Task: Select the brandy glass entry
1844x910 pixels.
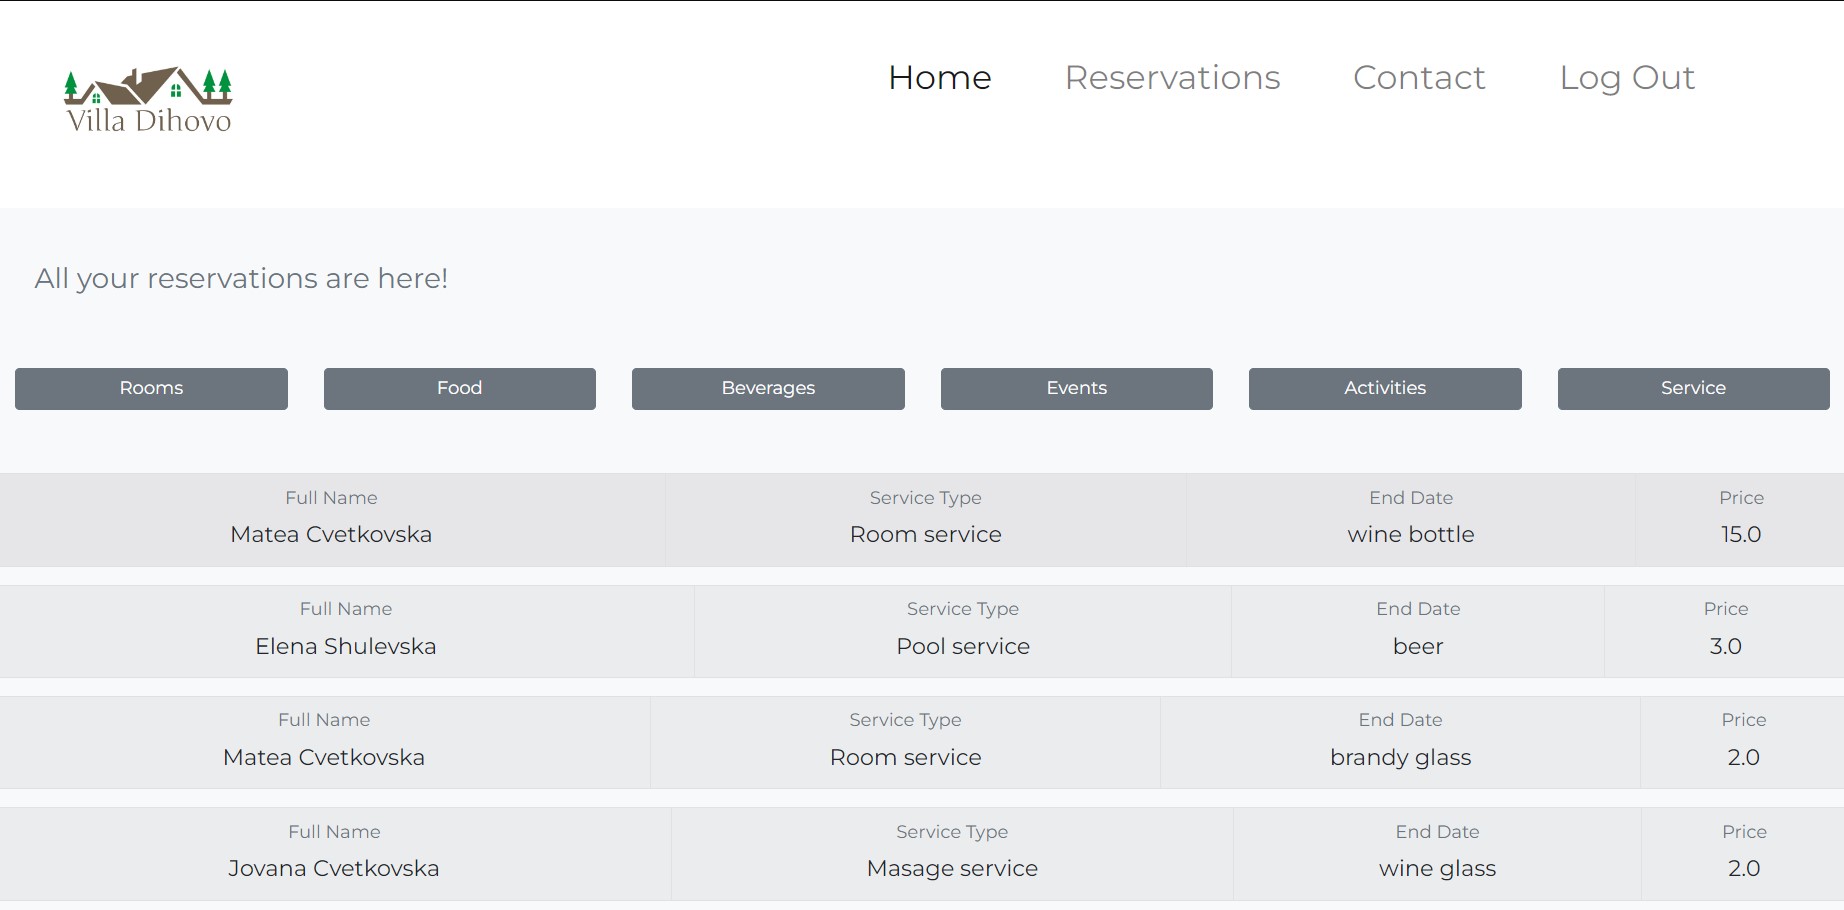Action: (1400, 757)
